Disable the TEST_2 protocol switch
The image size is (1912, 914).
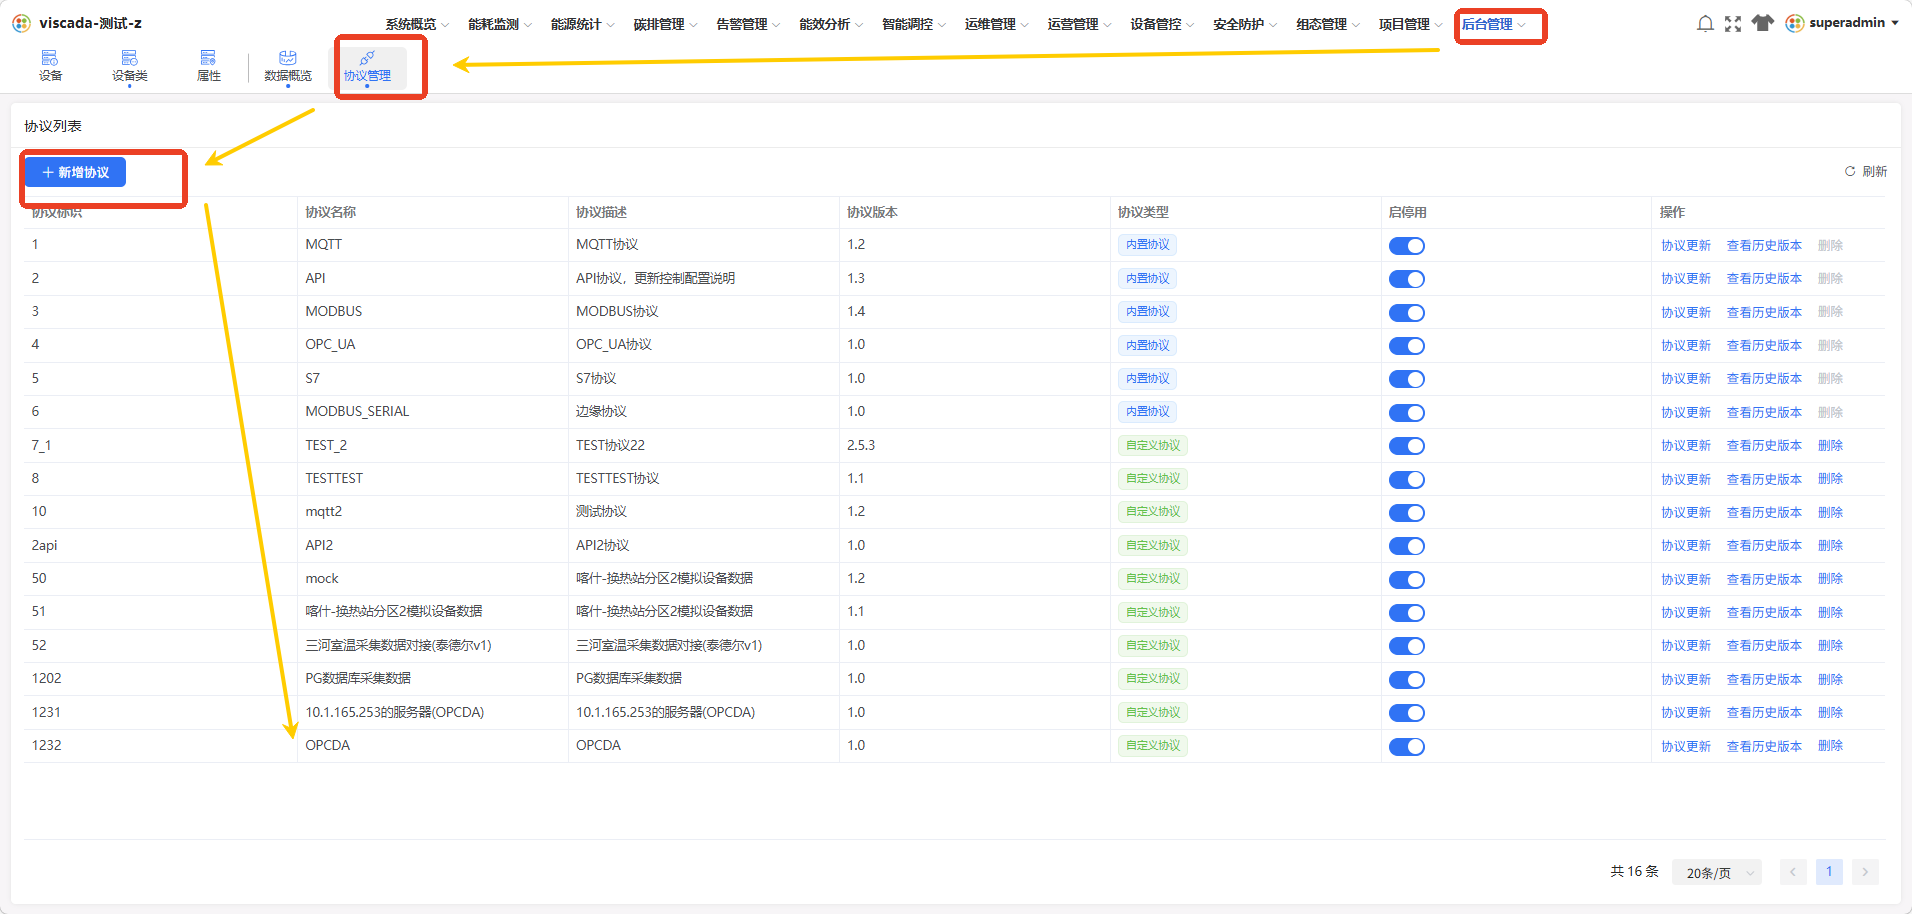1407,446
